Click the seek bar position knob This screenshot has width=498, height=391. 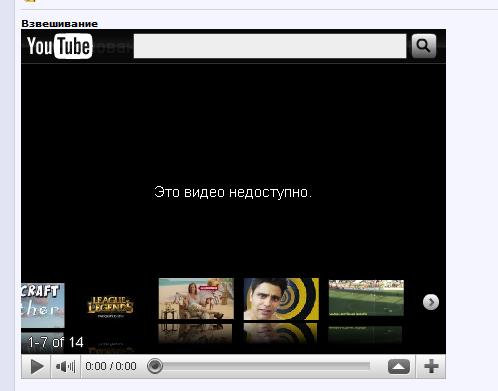pyautogui.click(x=155, y=366)
